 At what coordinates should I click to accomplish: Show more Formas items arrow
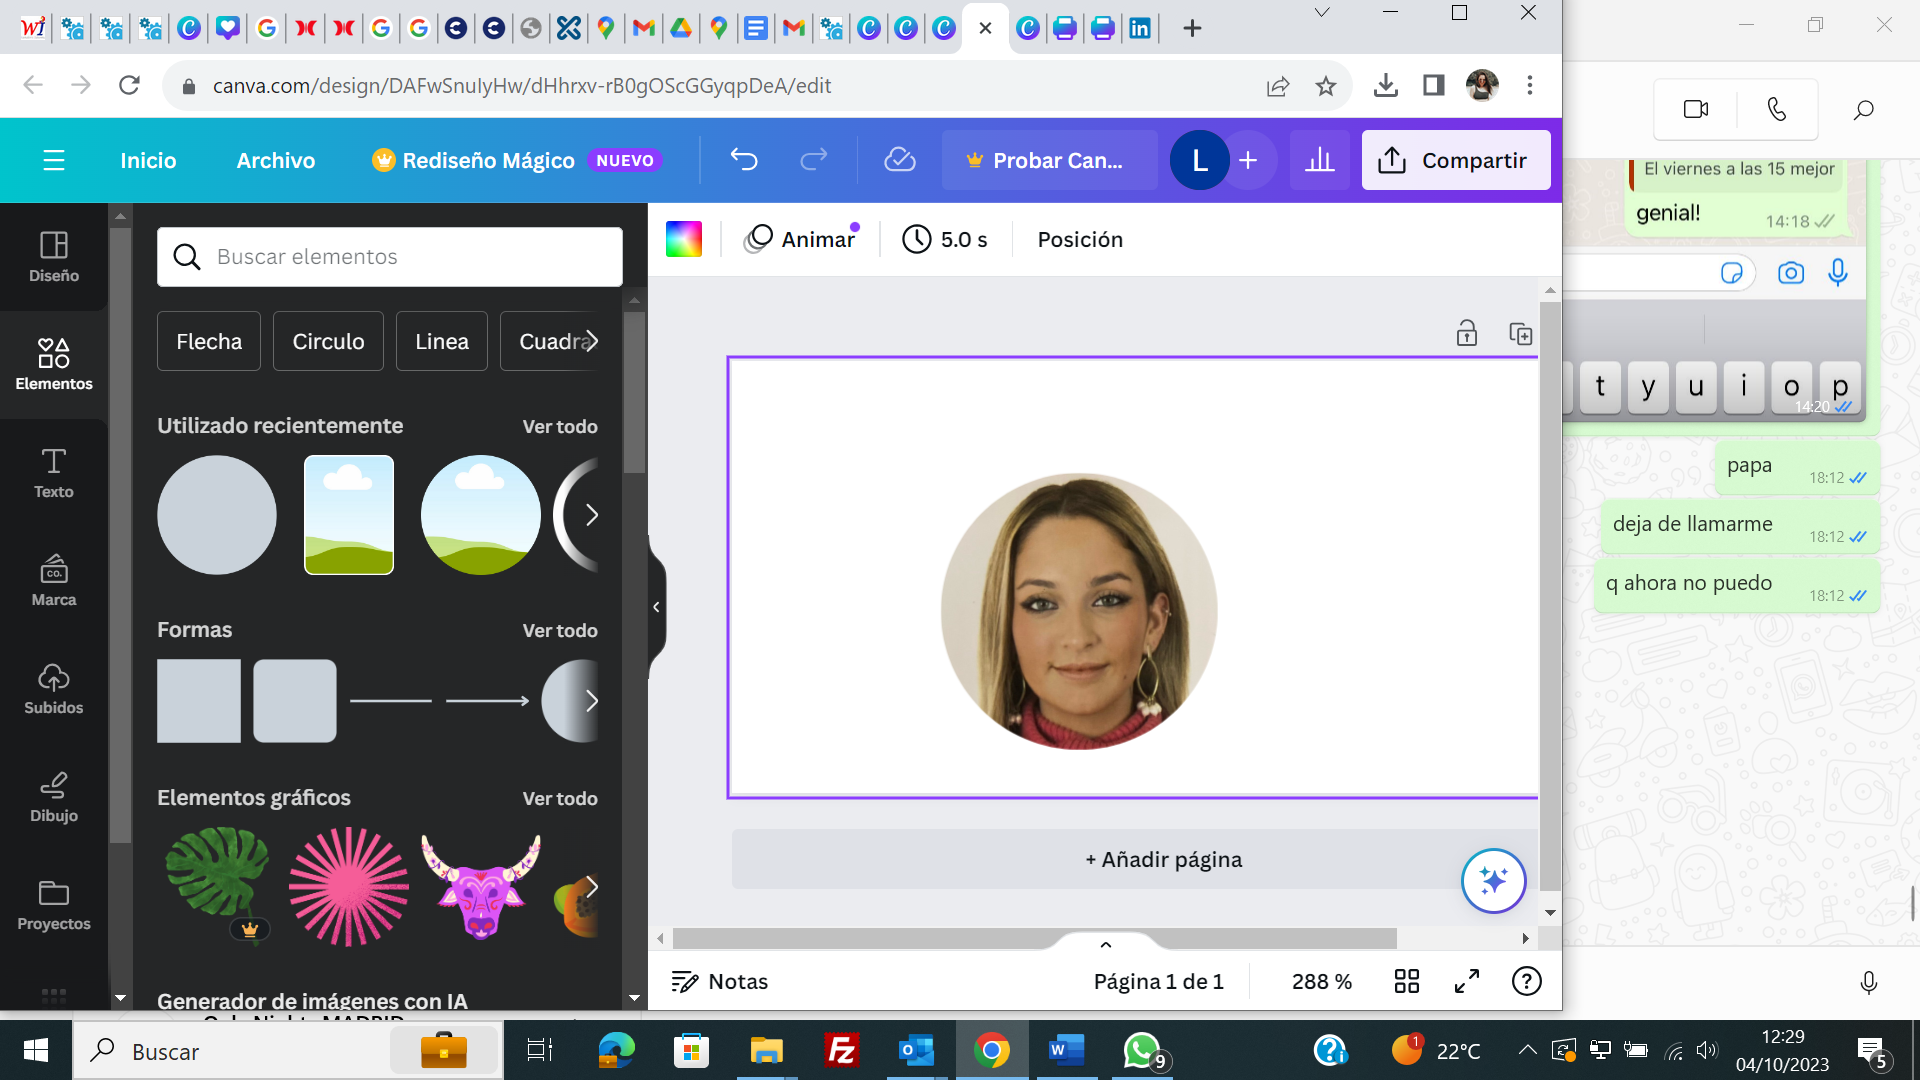click(x=592, y=701)
